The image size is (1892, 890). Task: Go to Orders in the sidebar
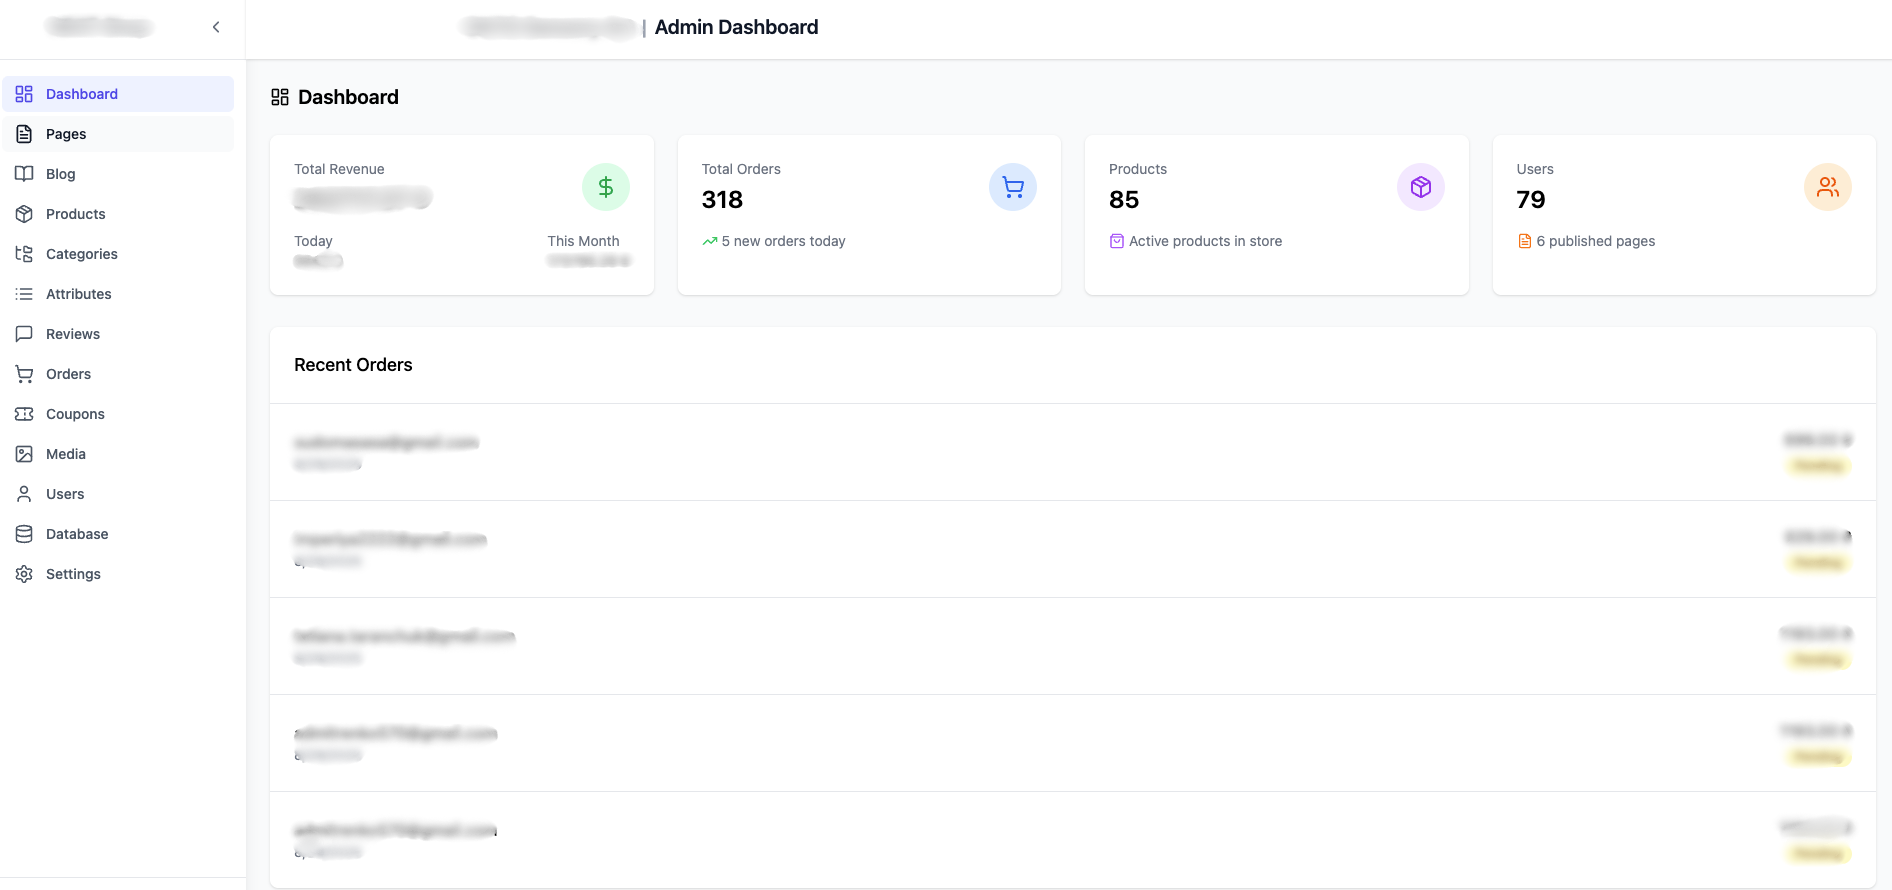click(68, 374)
